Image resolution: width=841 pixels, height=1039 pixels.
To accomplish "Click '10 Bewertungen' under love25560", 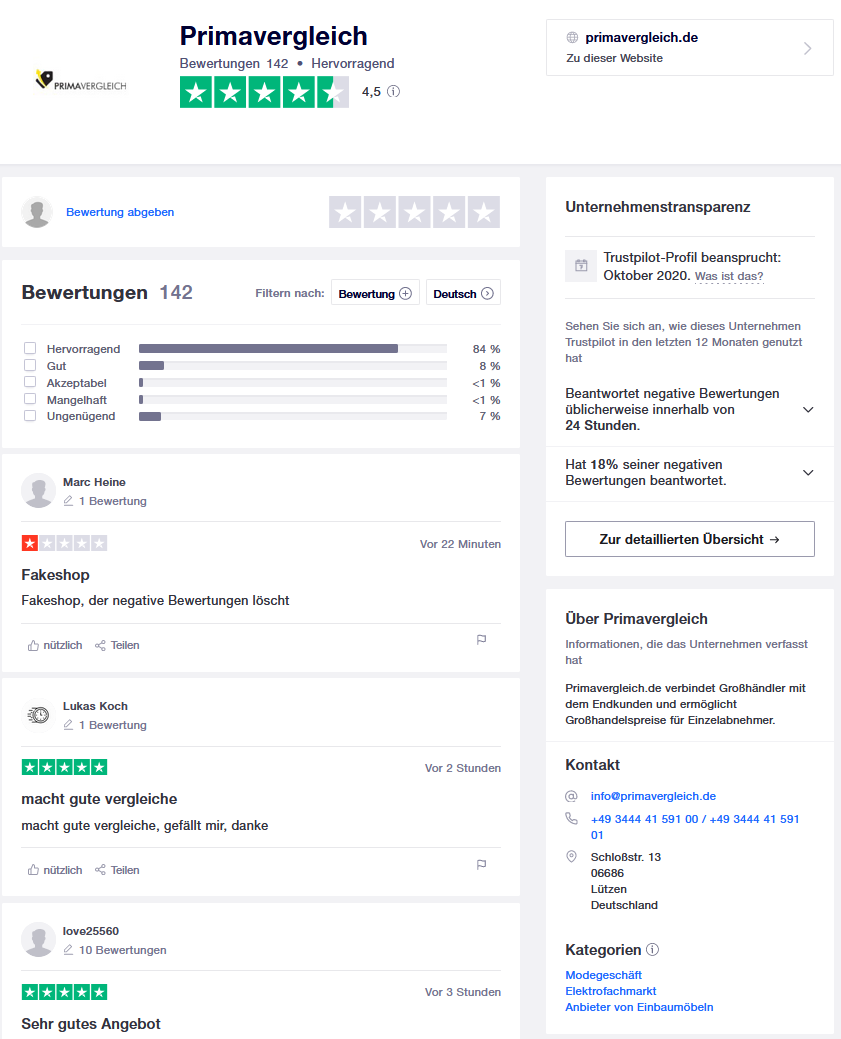I will click(x=123, y=950).
